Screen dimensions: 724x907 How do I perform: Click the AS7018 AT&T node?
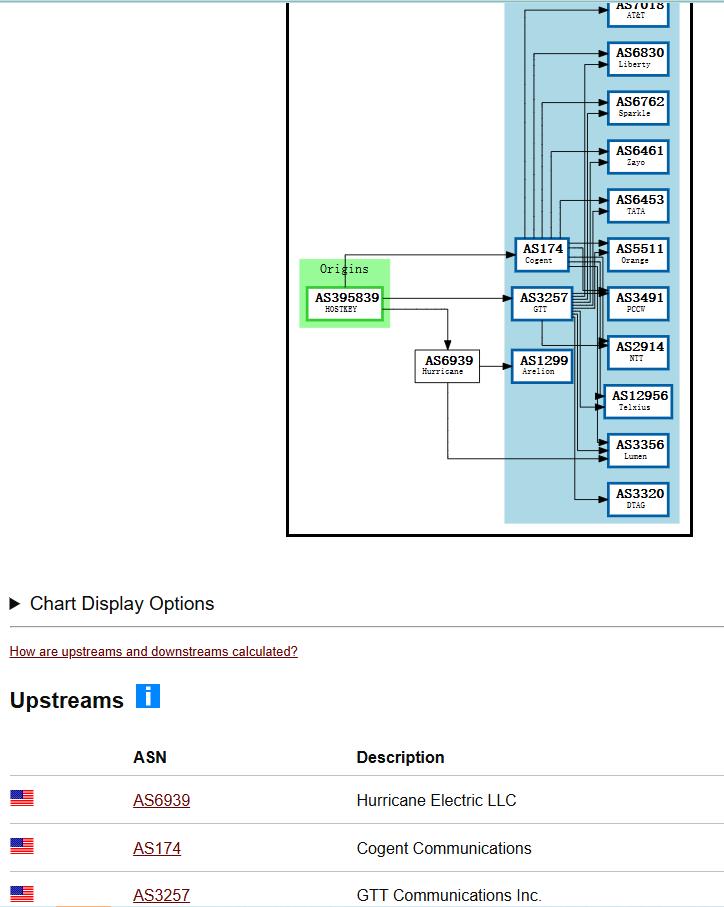[x=638, y=14]
